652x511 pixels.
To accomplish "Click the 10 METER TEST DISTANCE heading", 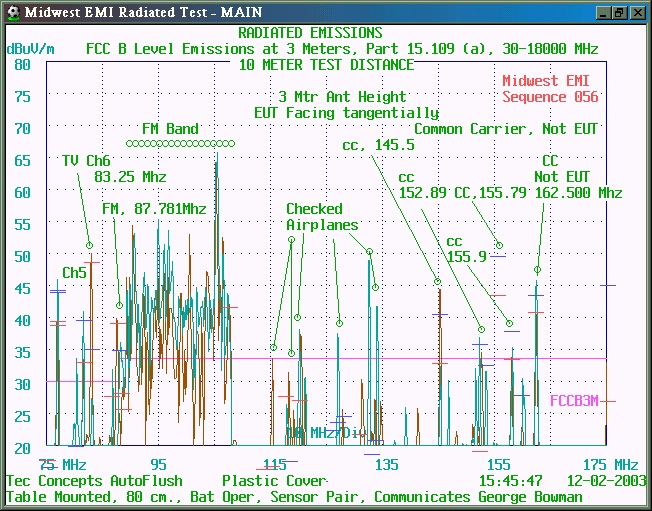I will [x=326, y=64].
